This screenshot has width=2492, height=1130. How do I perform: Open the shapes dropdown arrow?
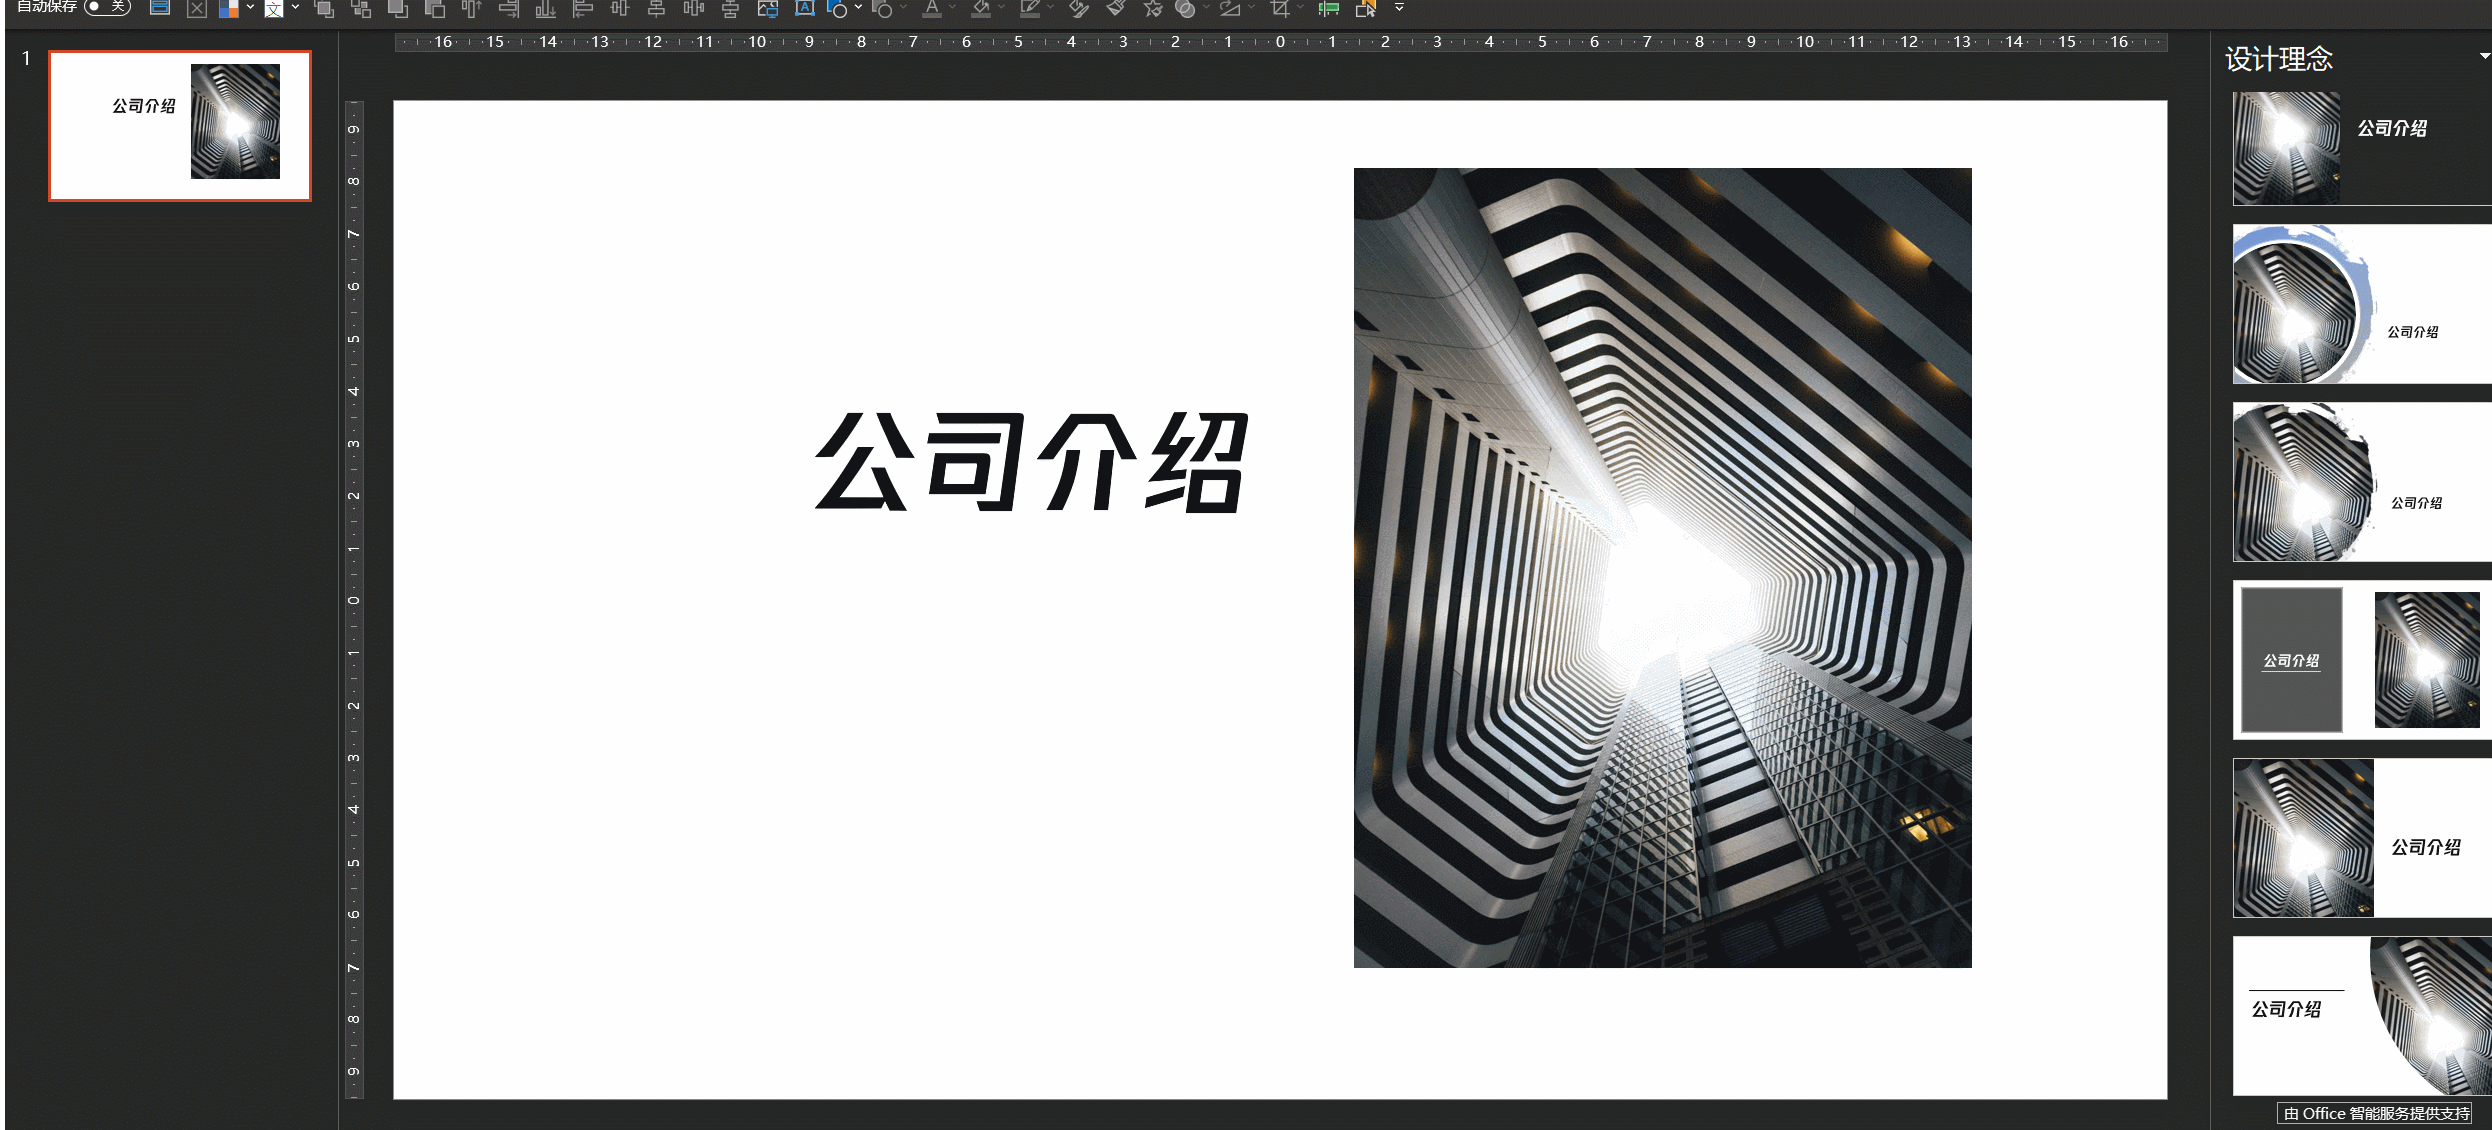pyautogui.click(x=858, y=8)
